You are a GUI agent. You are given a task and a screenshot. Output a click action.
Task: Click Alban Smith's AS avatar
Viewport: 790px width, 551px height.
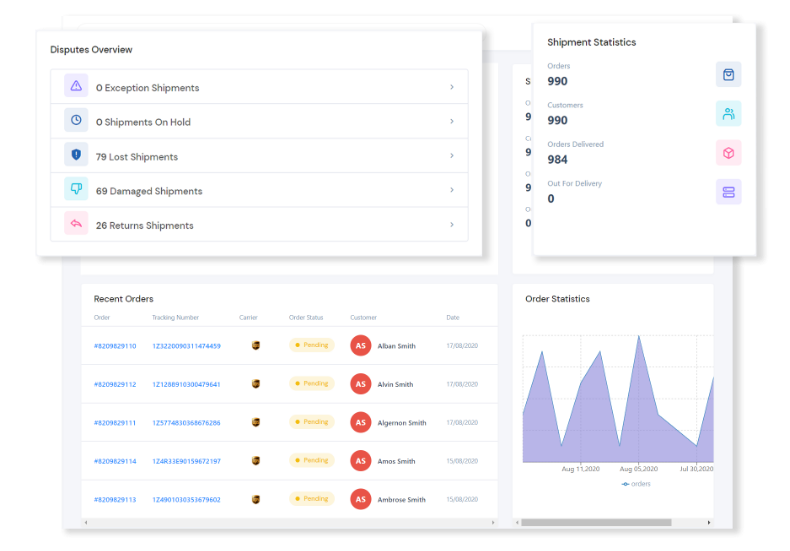click(x=361, y=346)
